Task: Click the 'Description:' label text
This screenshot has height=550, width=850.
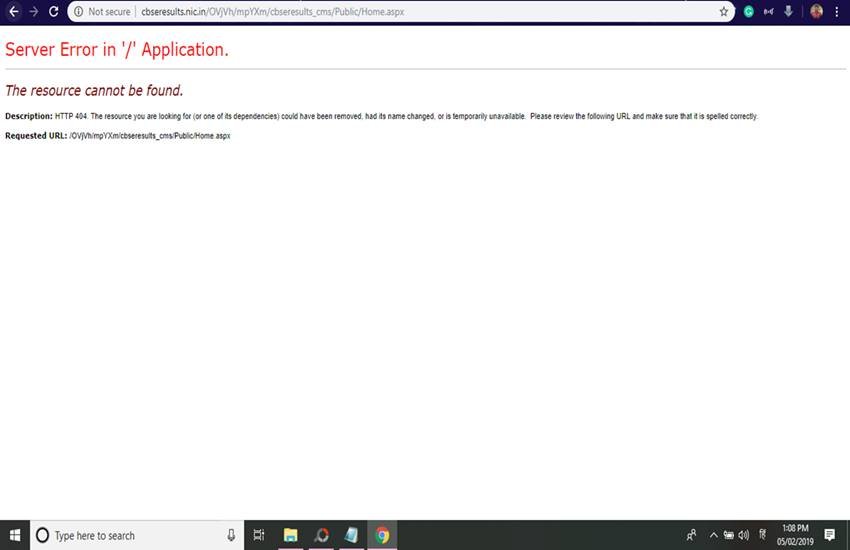Action: tap(29, 116)
